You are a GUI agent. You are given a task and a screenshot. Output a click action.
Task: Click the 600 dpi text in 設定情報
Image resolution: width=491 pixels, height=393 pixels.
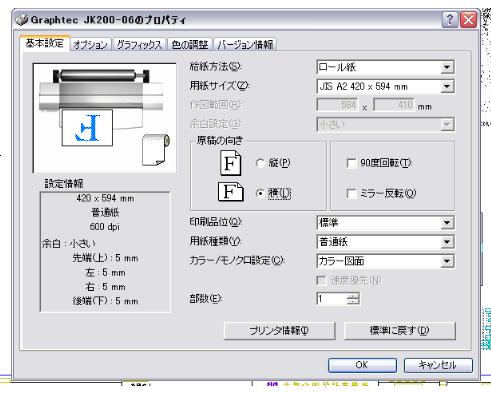click(105, 227)
